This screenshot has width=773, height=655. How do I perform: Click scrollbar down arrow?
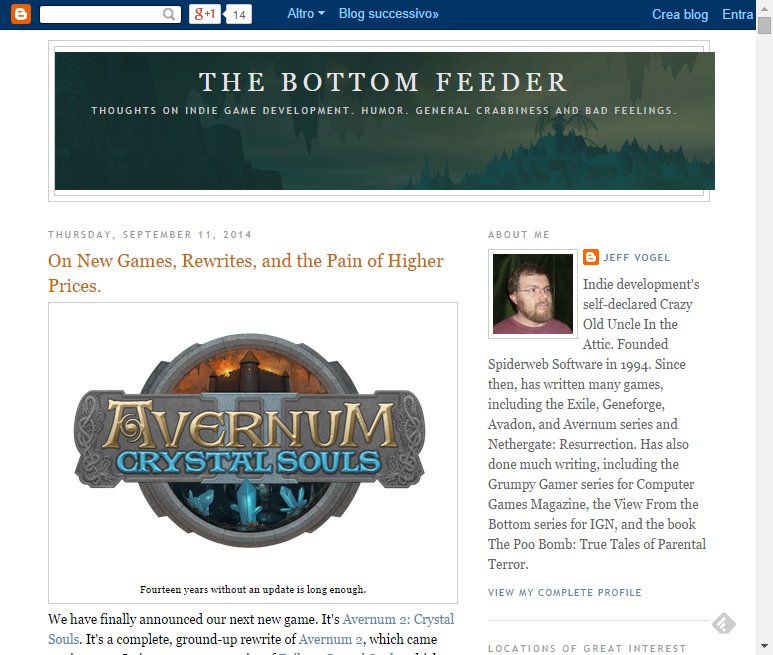(764, 646)
